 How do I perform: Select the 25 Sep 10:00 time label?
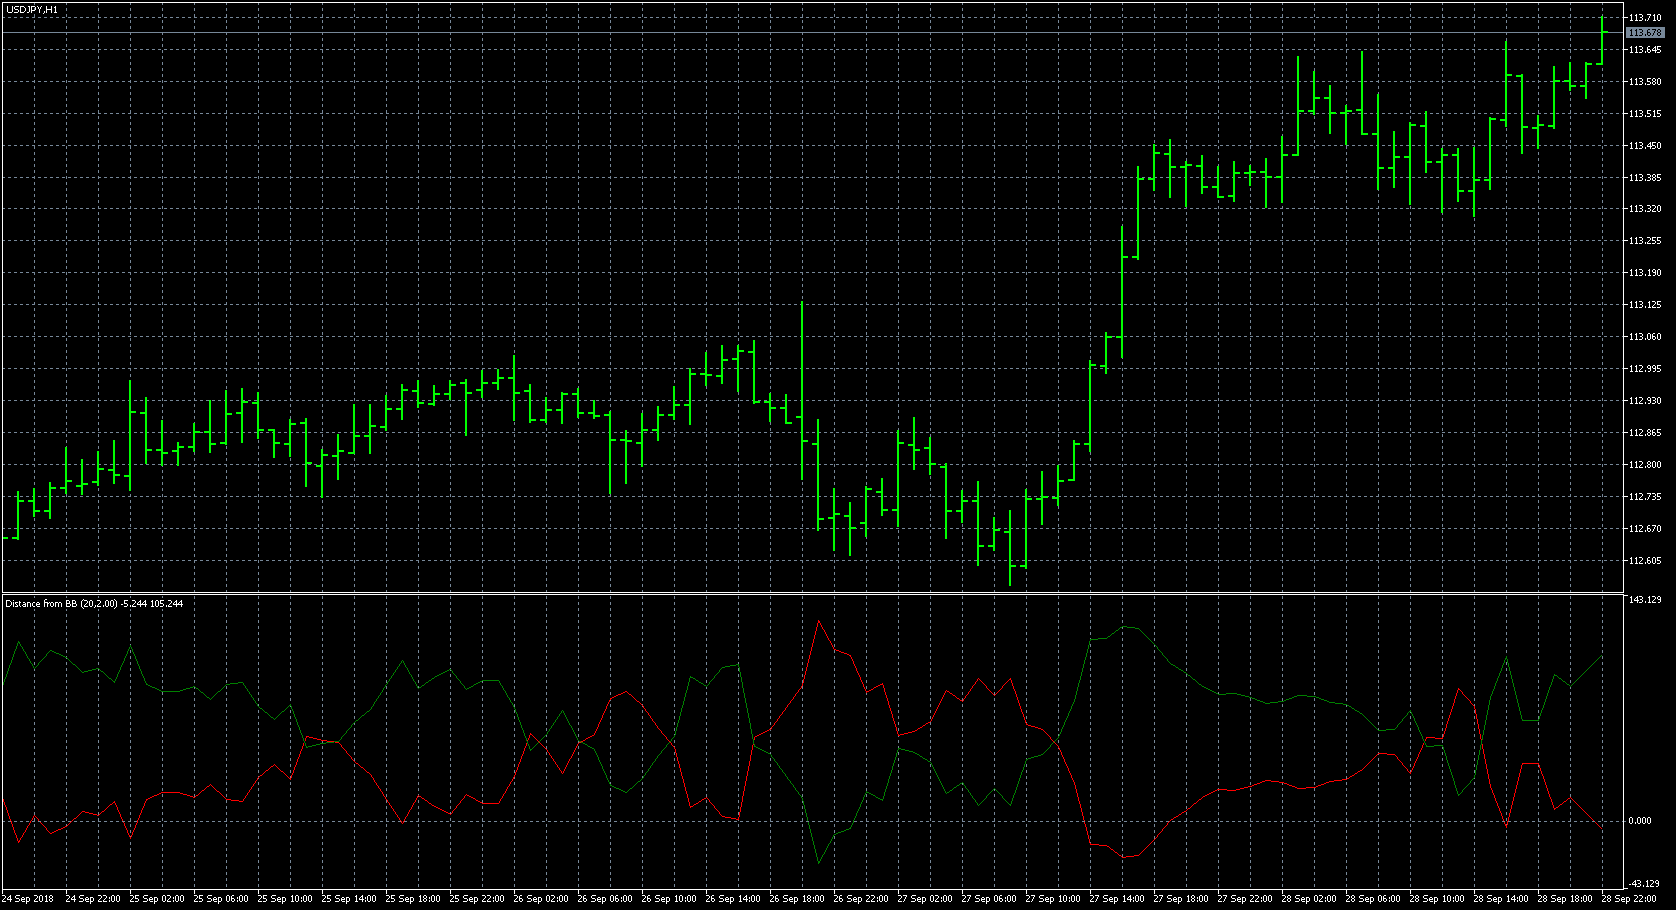click(285, 899)
